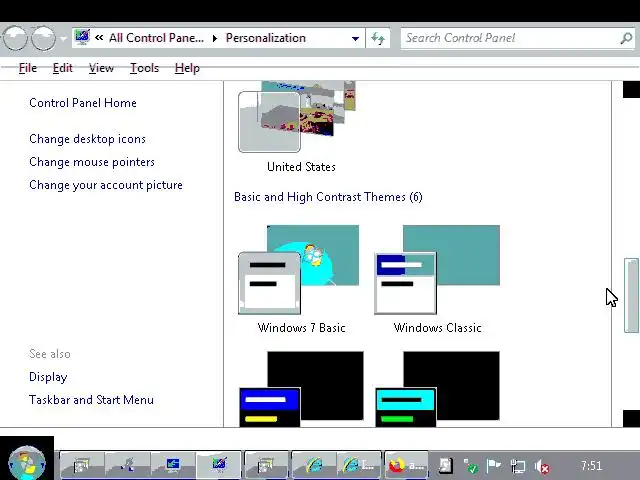Open the Help menu
Screen dimensions: 640x480
[x=187, y=68]
